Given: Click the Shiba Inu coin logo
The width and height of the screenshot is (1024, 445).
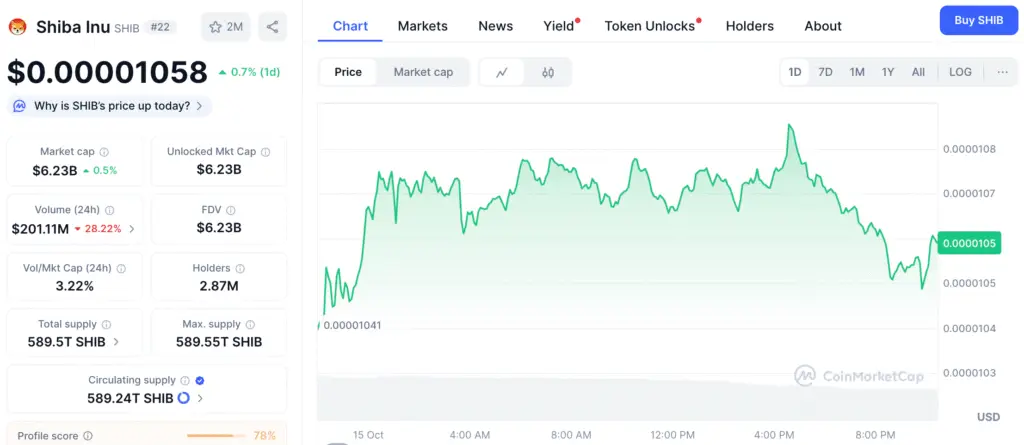Looking at the screenshot, I should [17, 27].
